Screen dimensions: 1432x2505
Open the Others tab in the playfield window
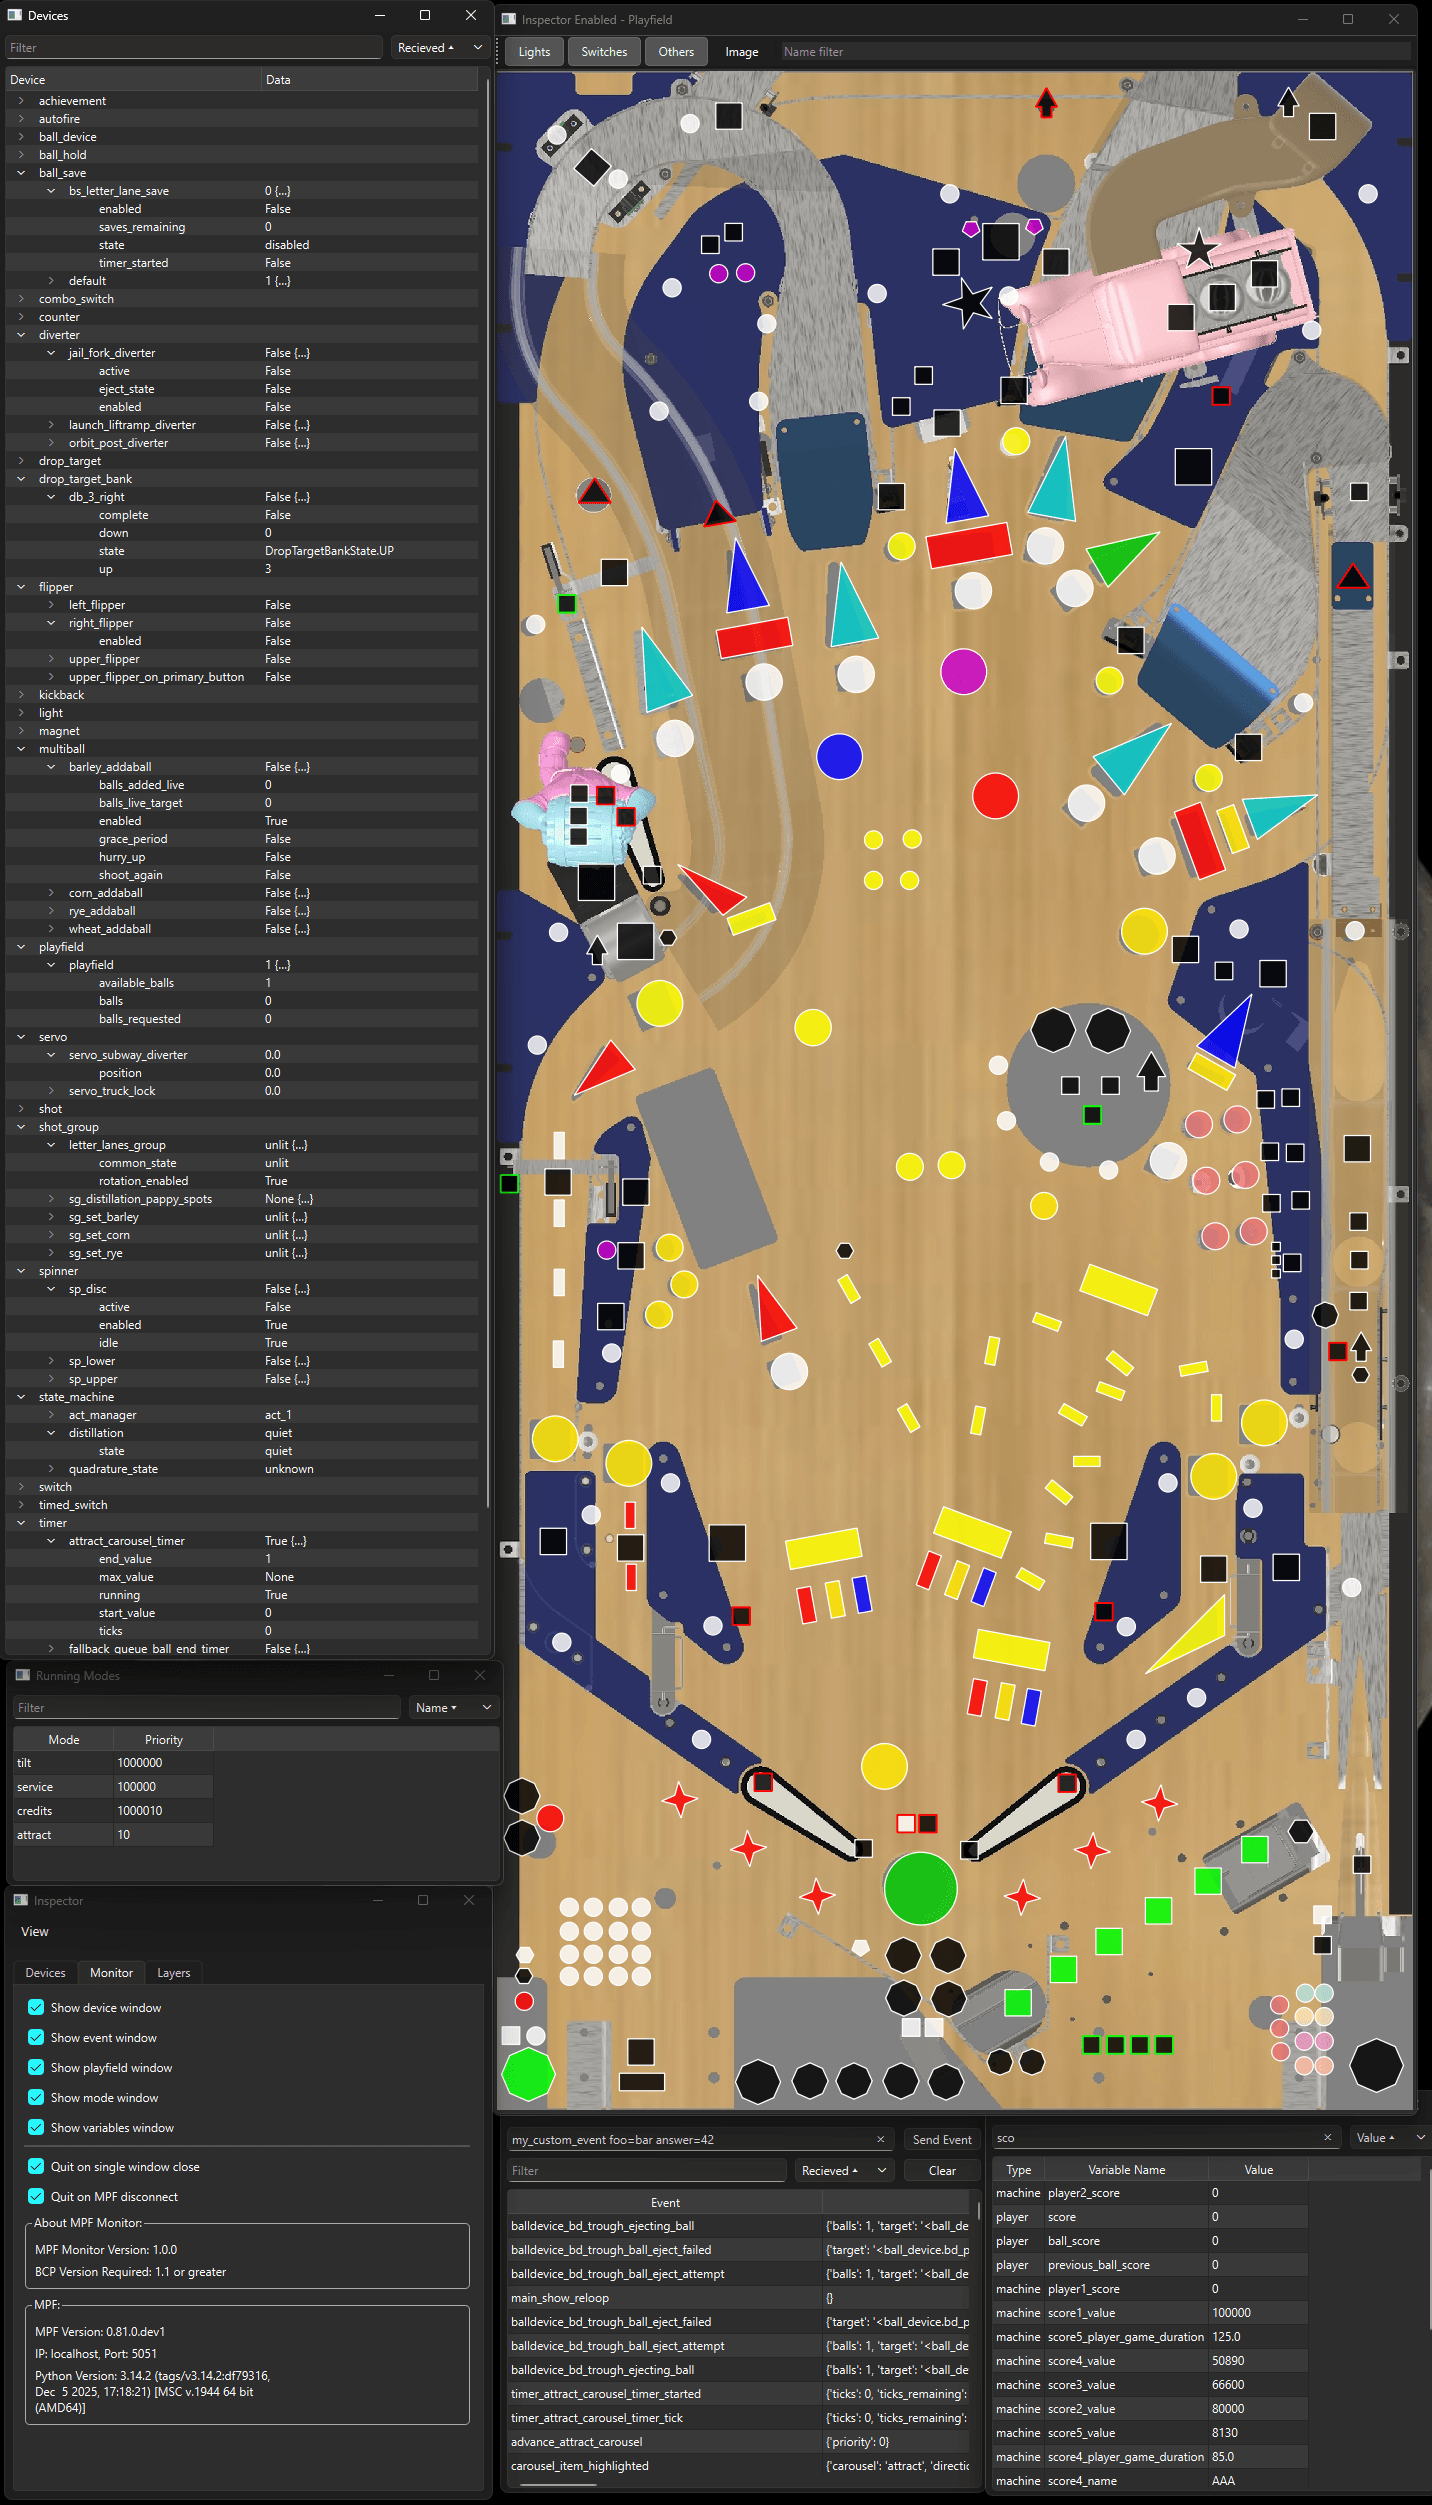[x=676, y=52]
